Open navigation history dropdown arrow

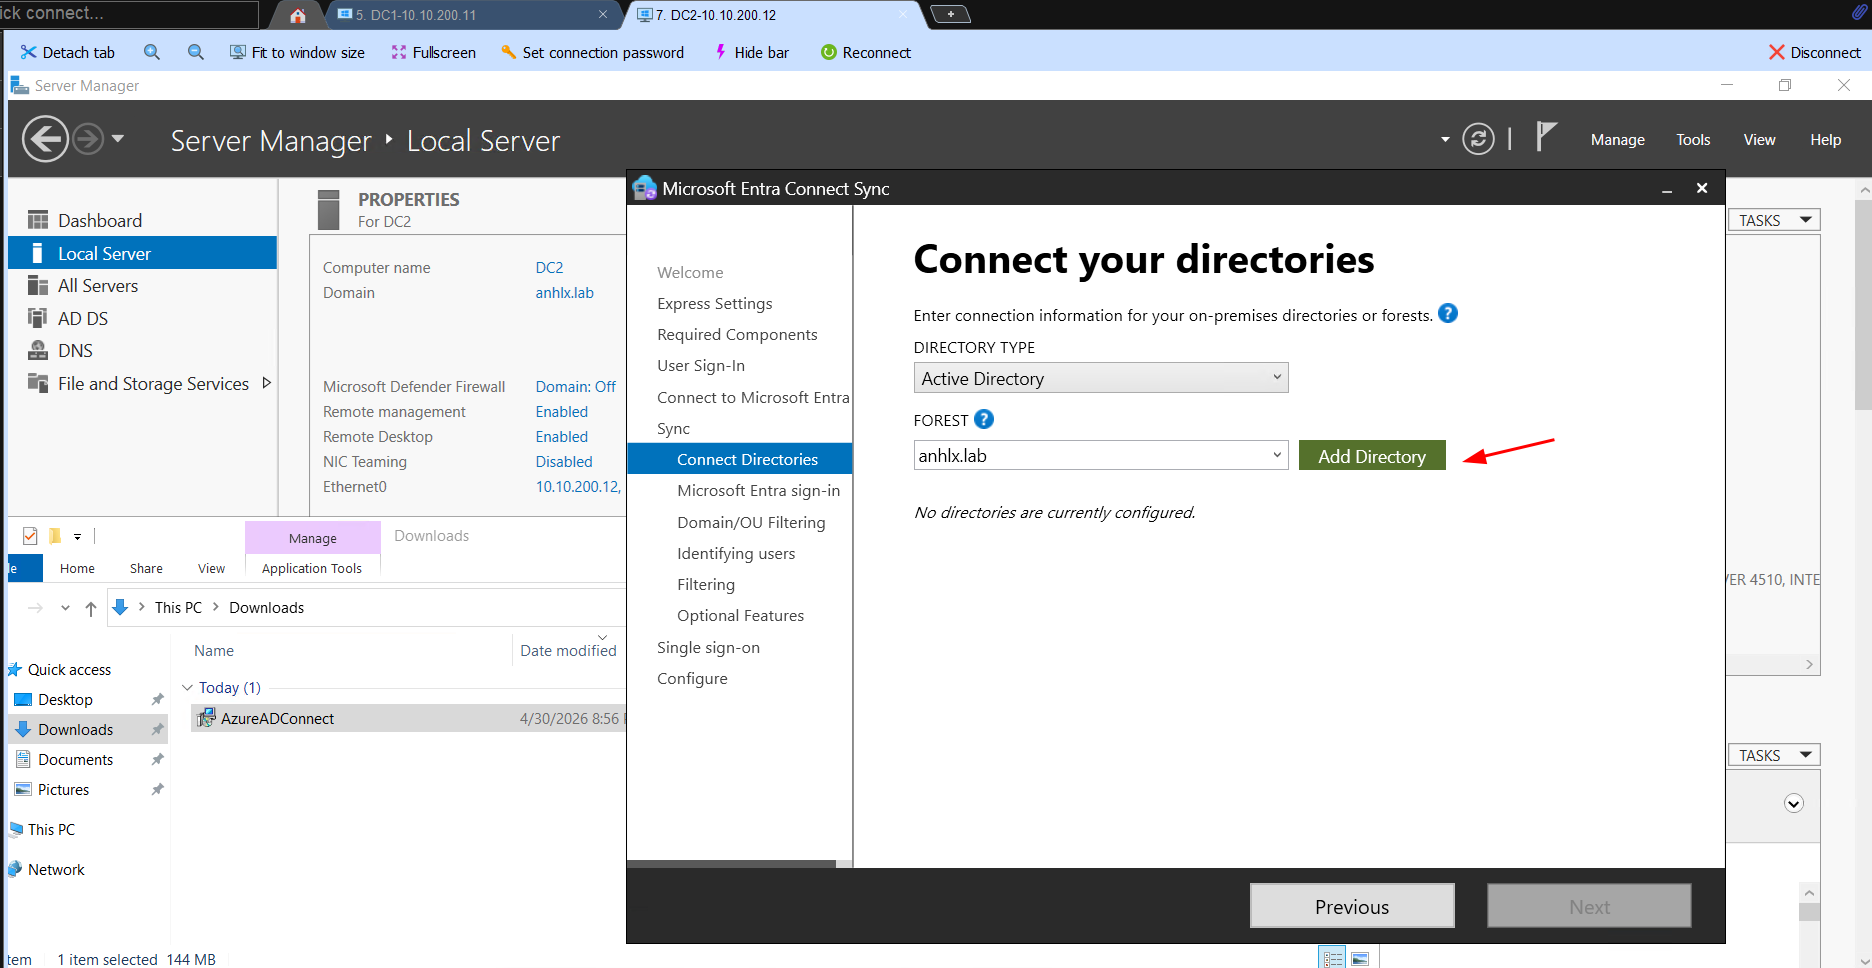(118, 138)
